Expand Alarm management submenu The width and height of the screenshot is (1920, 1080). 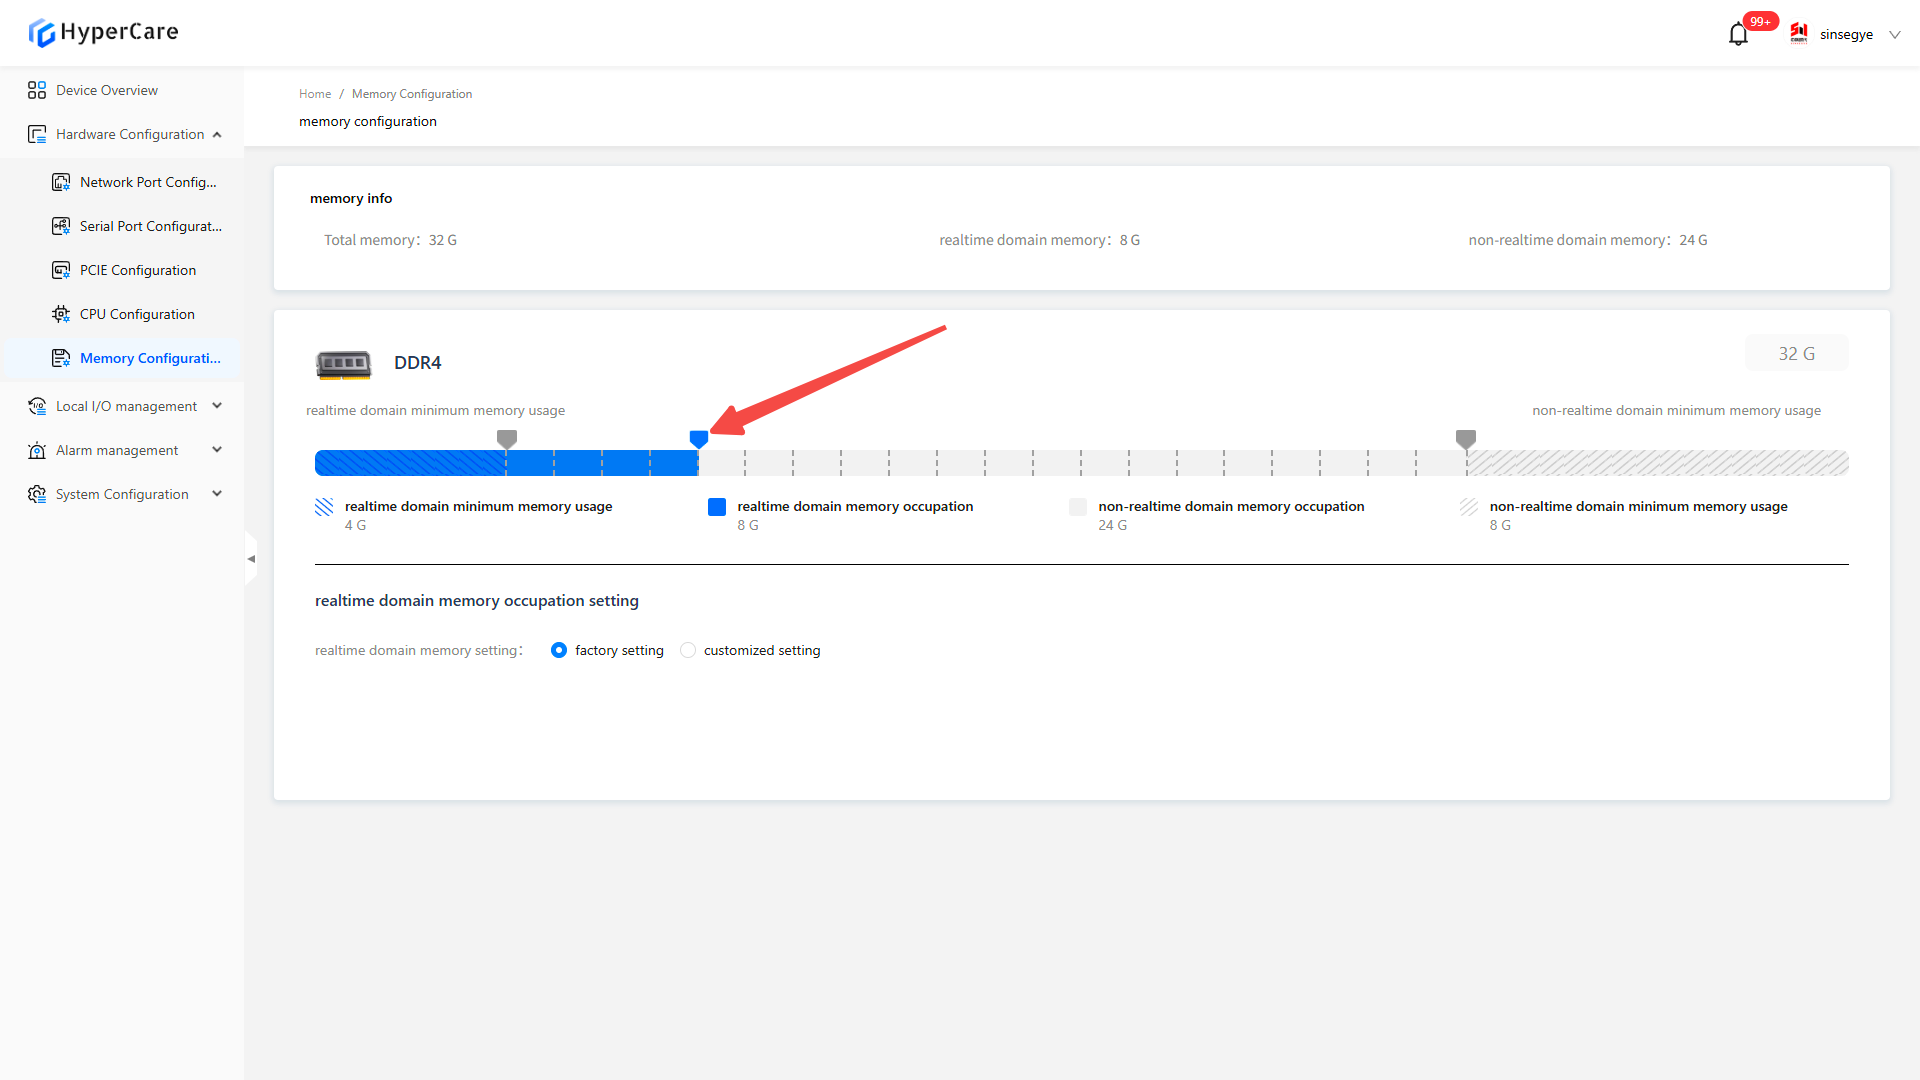(217, 450)
